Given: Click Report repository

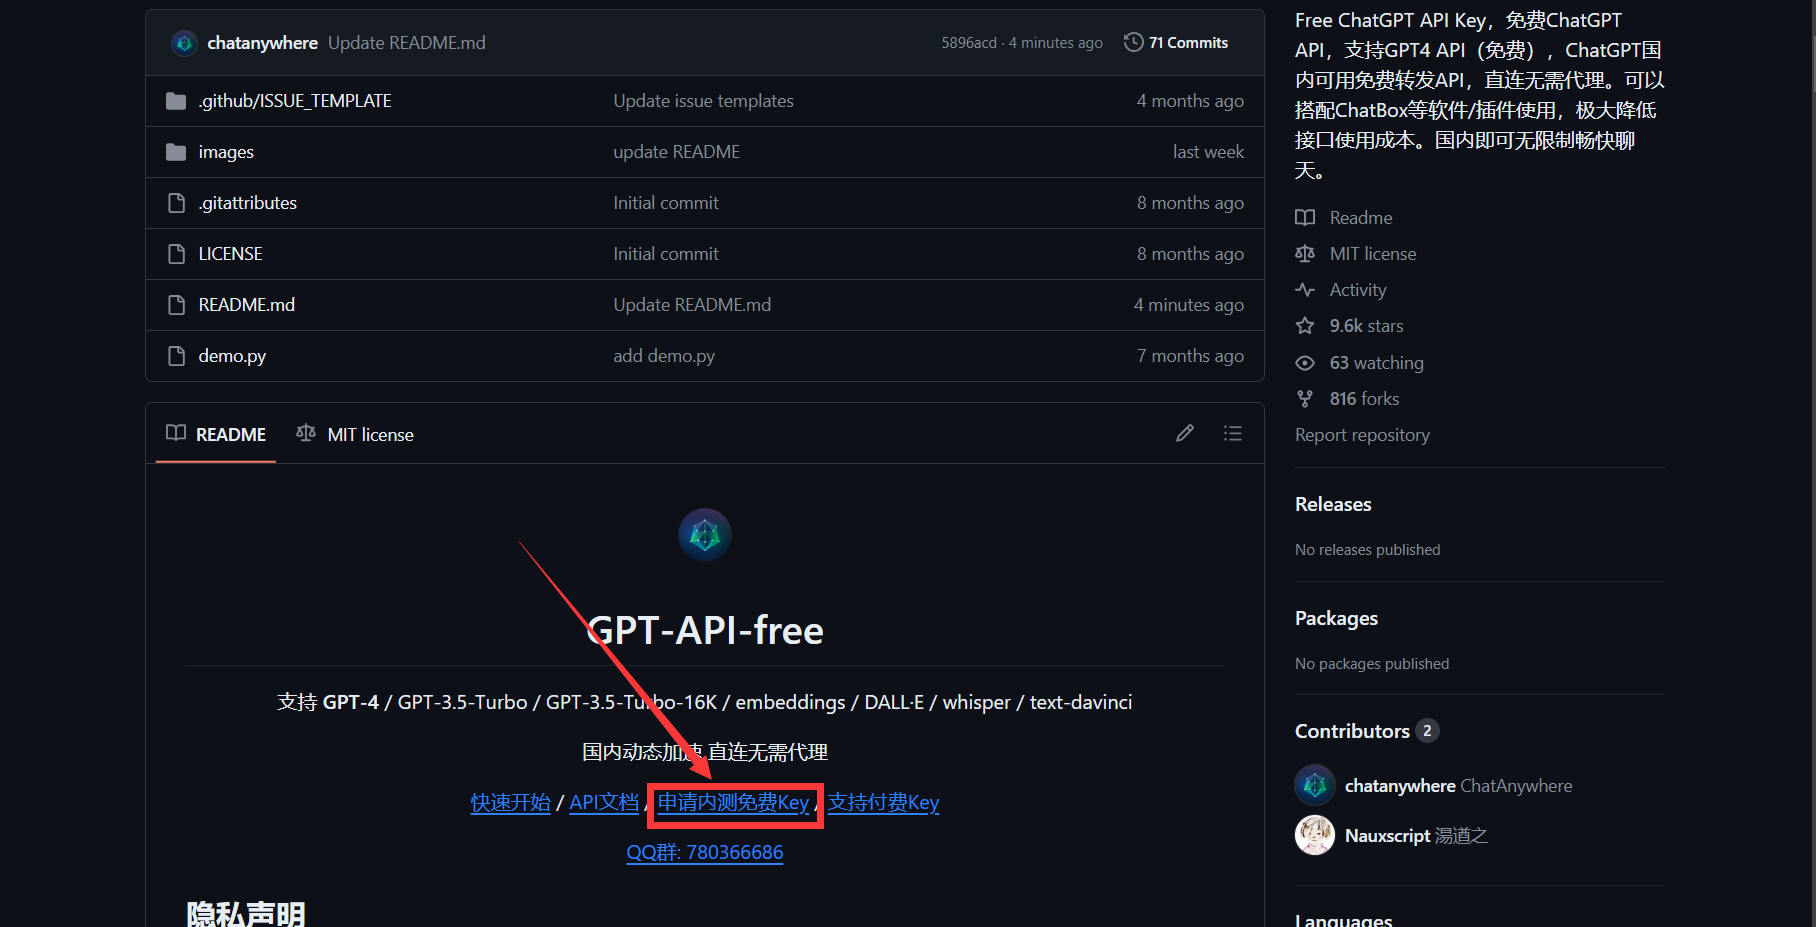Looking at the screenshot, I should coord(1362,435).
